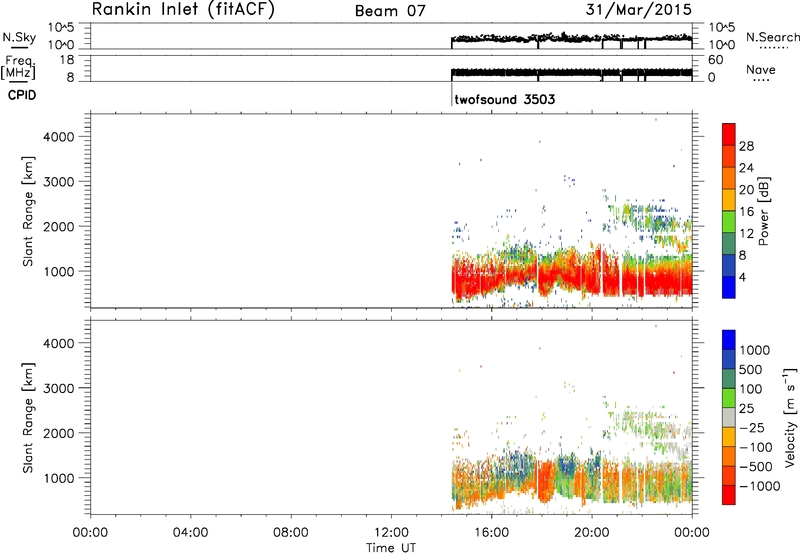Click the 'Velocity [m s-1]' colorbar label
The image size is (800, 554).
(790, 417)
